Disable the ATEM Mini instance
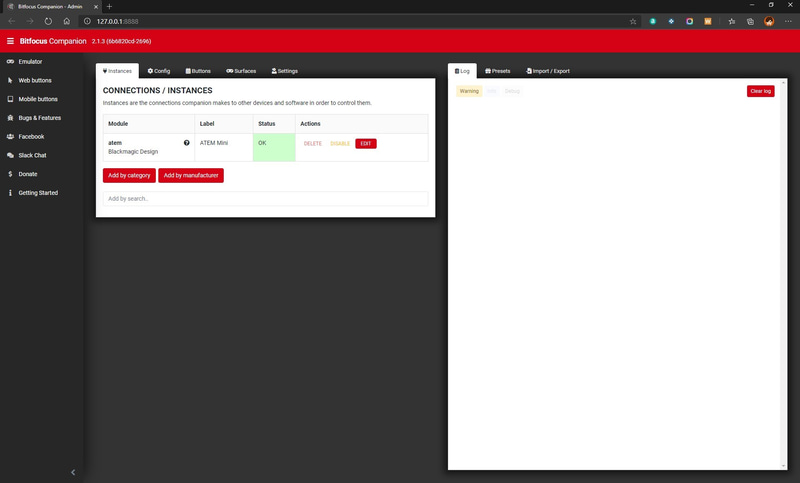The width and height of the screenshot is (800, 483). [340, 144]
